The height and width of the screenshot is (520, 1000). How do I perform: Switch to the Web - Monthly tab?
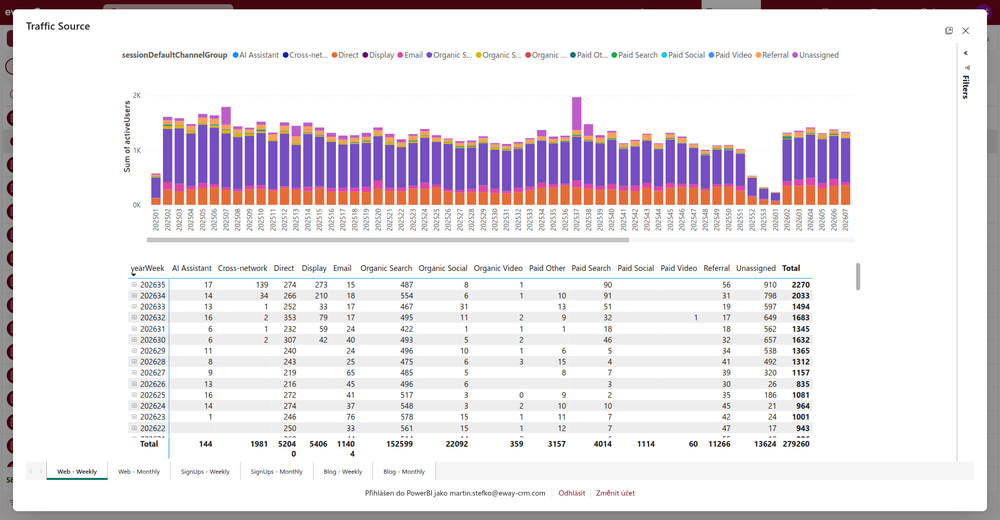138,472
